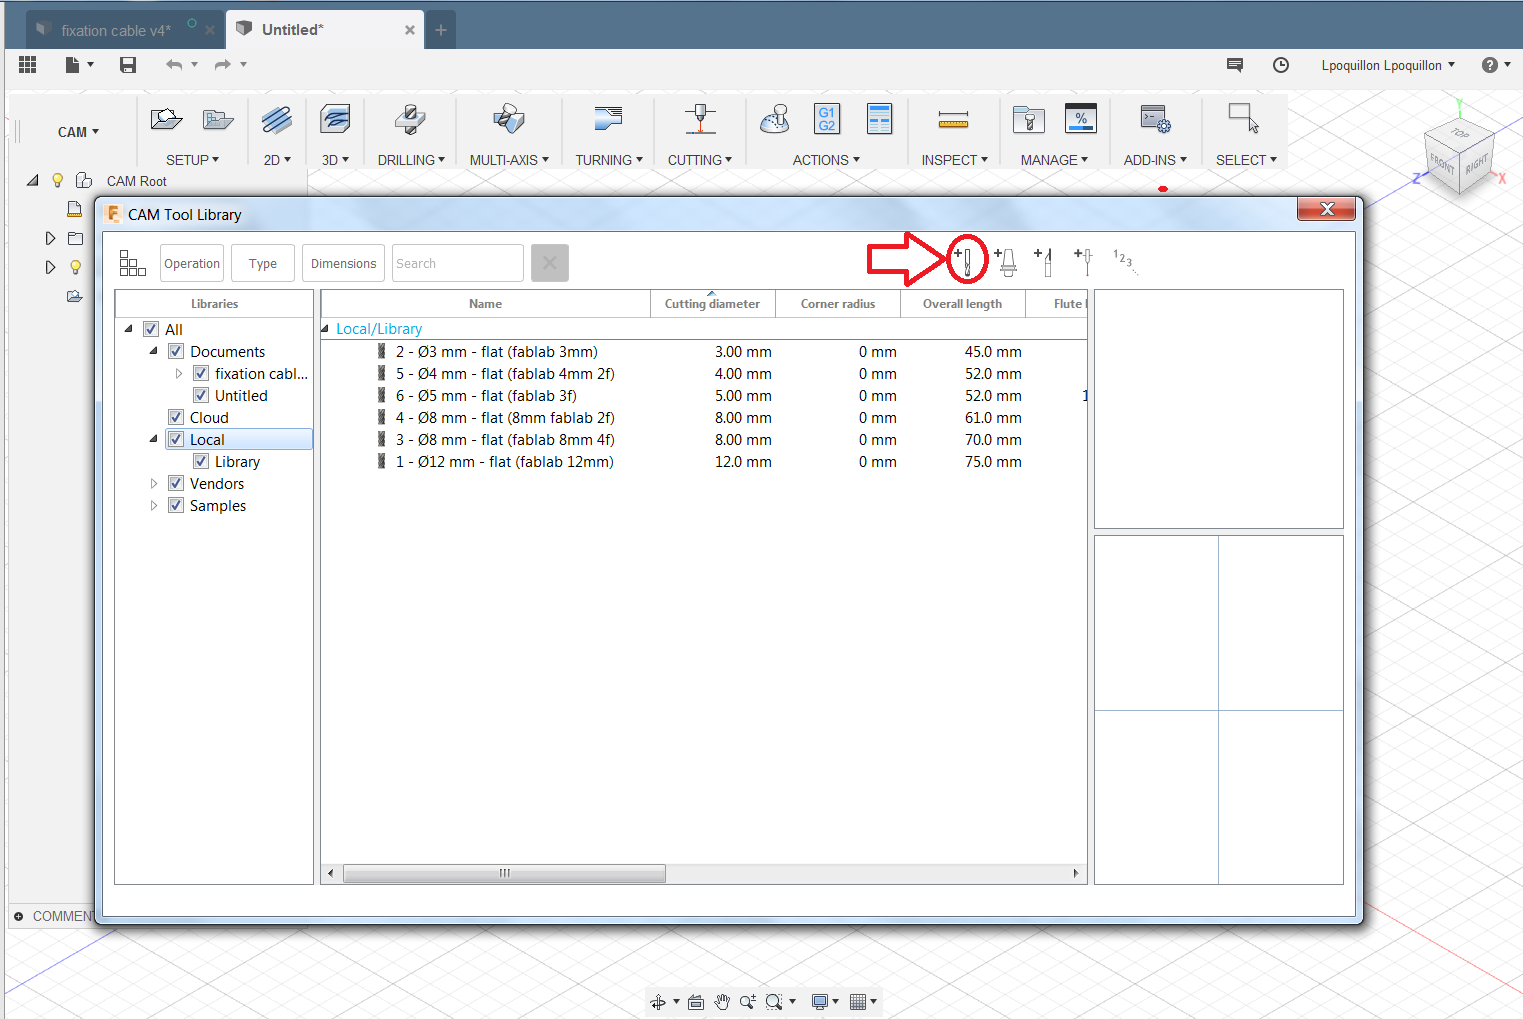
Task: Uncheck the Cloud library checkbox
Action: click(x=176, y=418)
